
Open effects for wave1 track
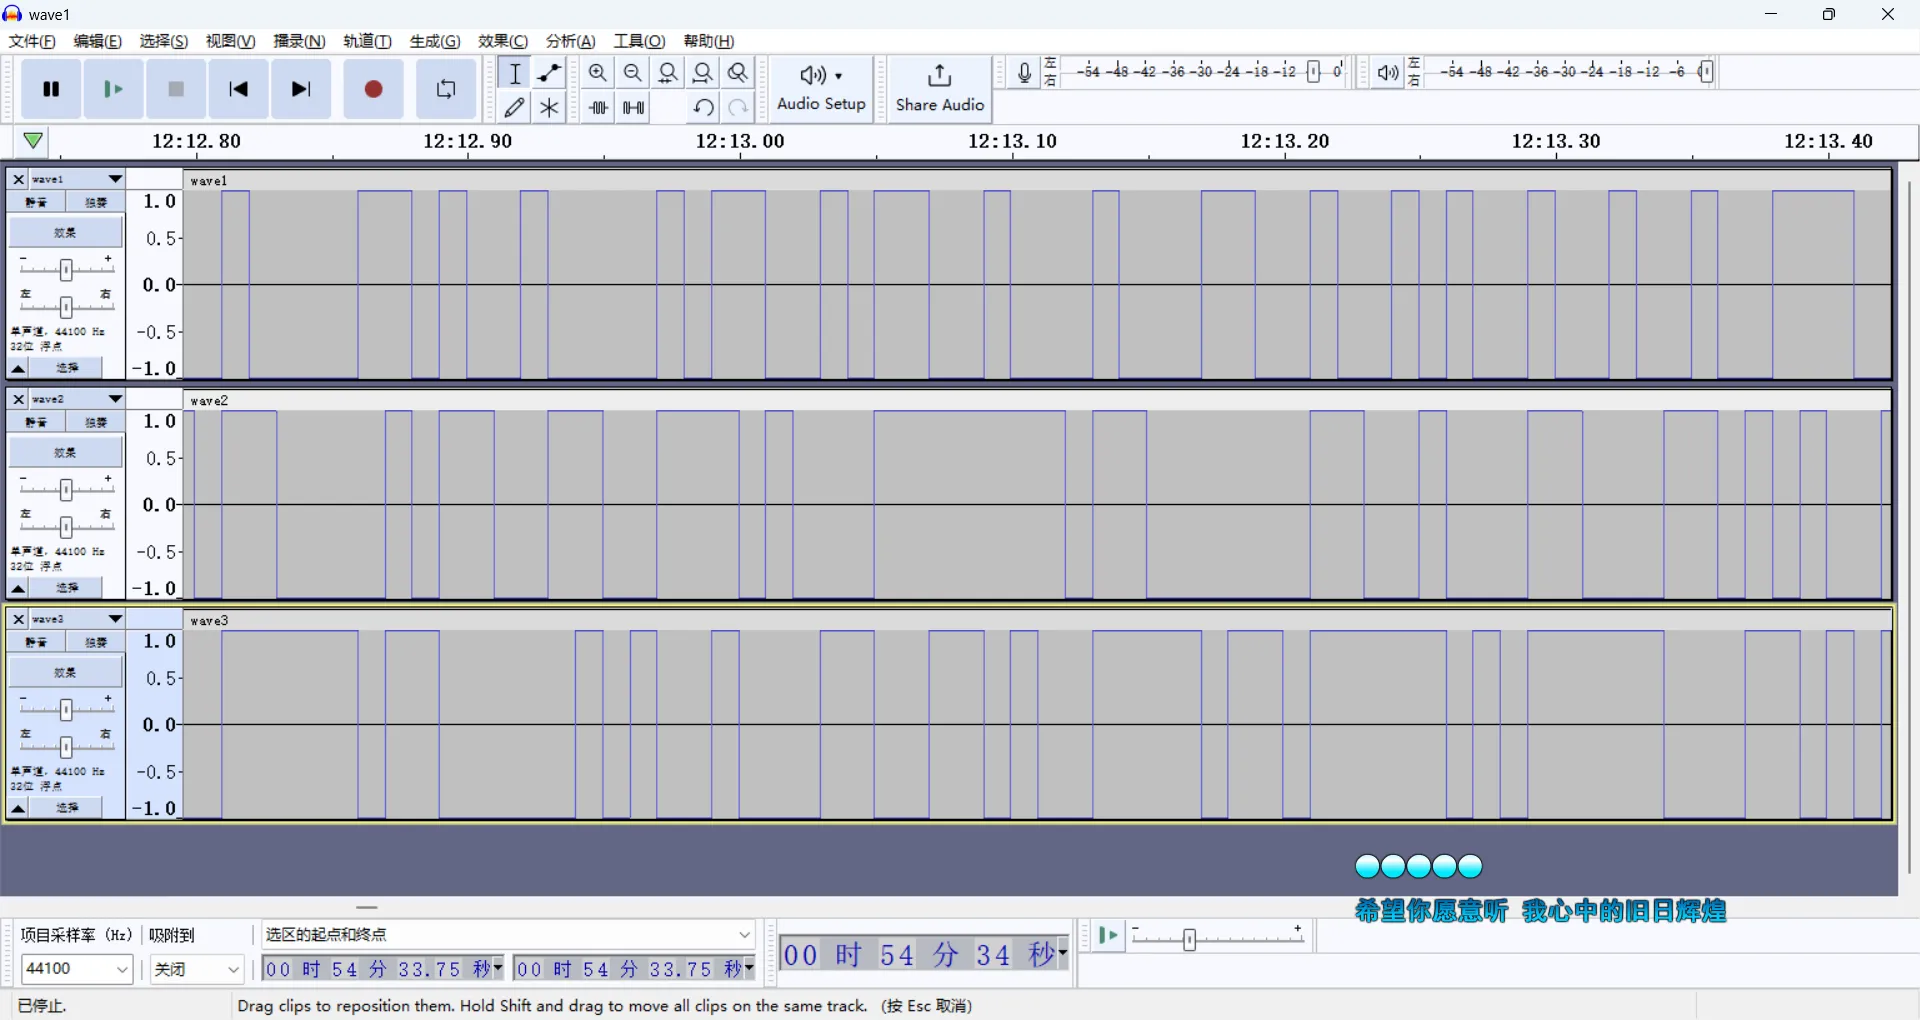(66, 232)
